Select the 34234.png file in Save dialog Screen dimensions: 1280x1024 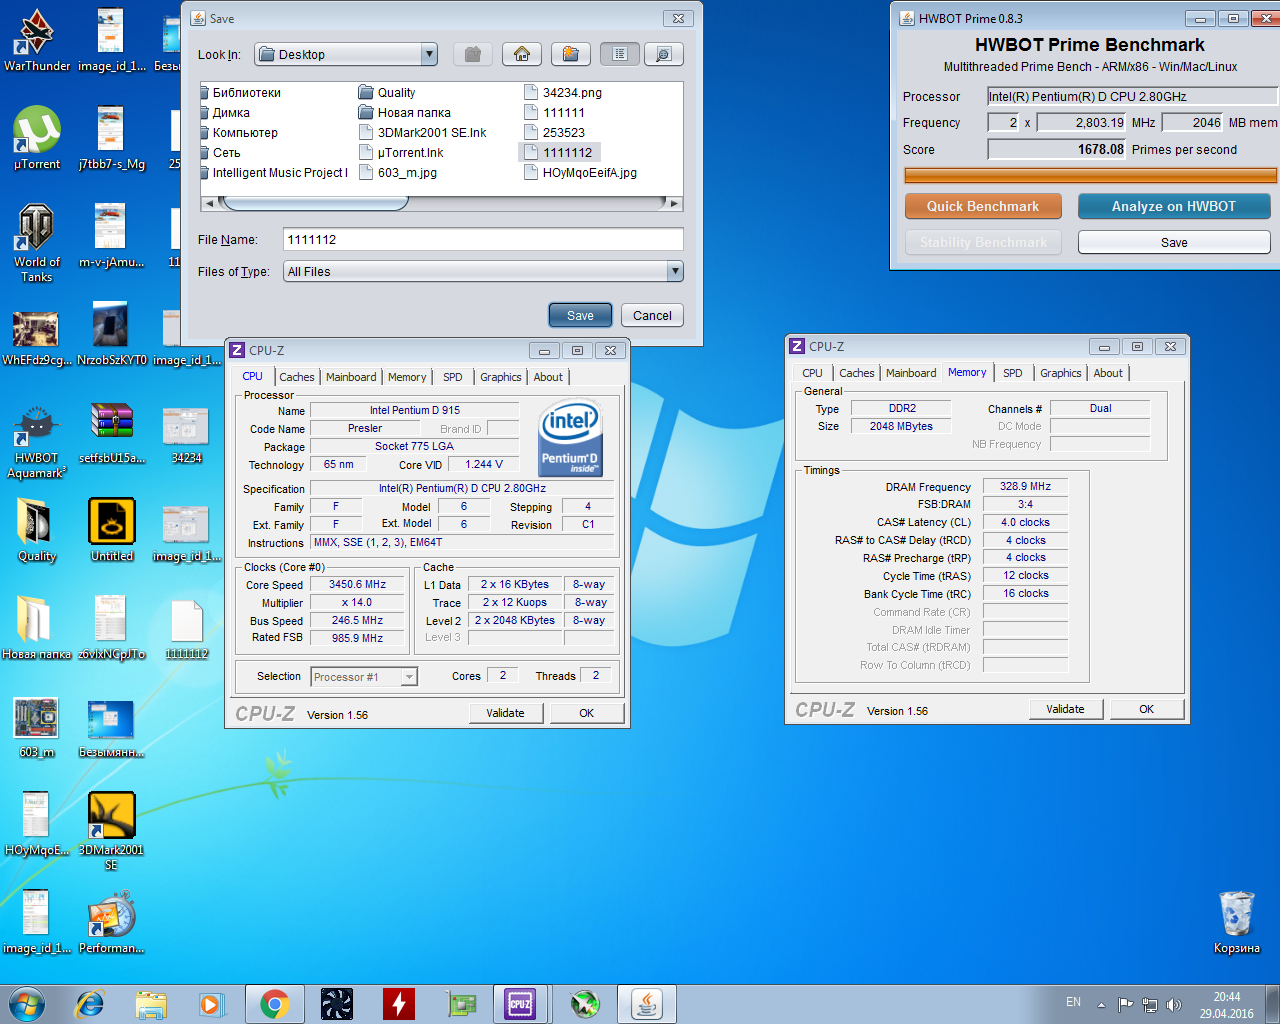(562, 92)
